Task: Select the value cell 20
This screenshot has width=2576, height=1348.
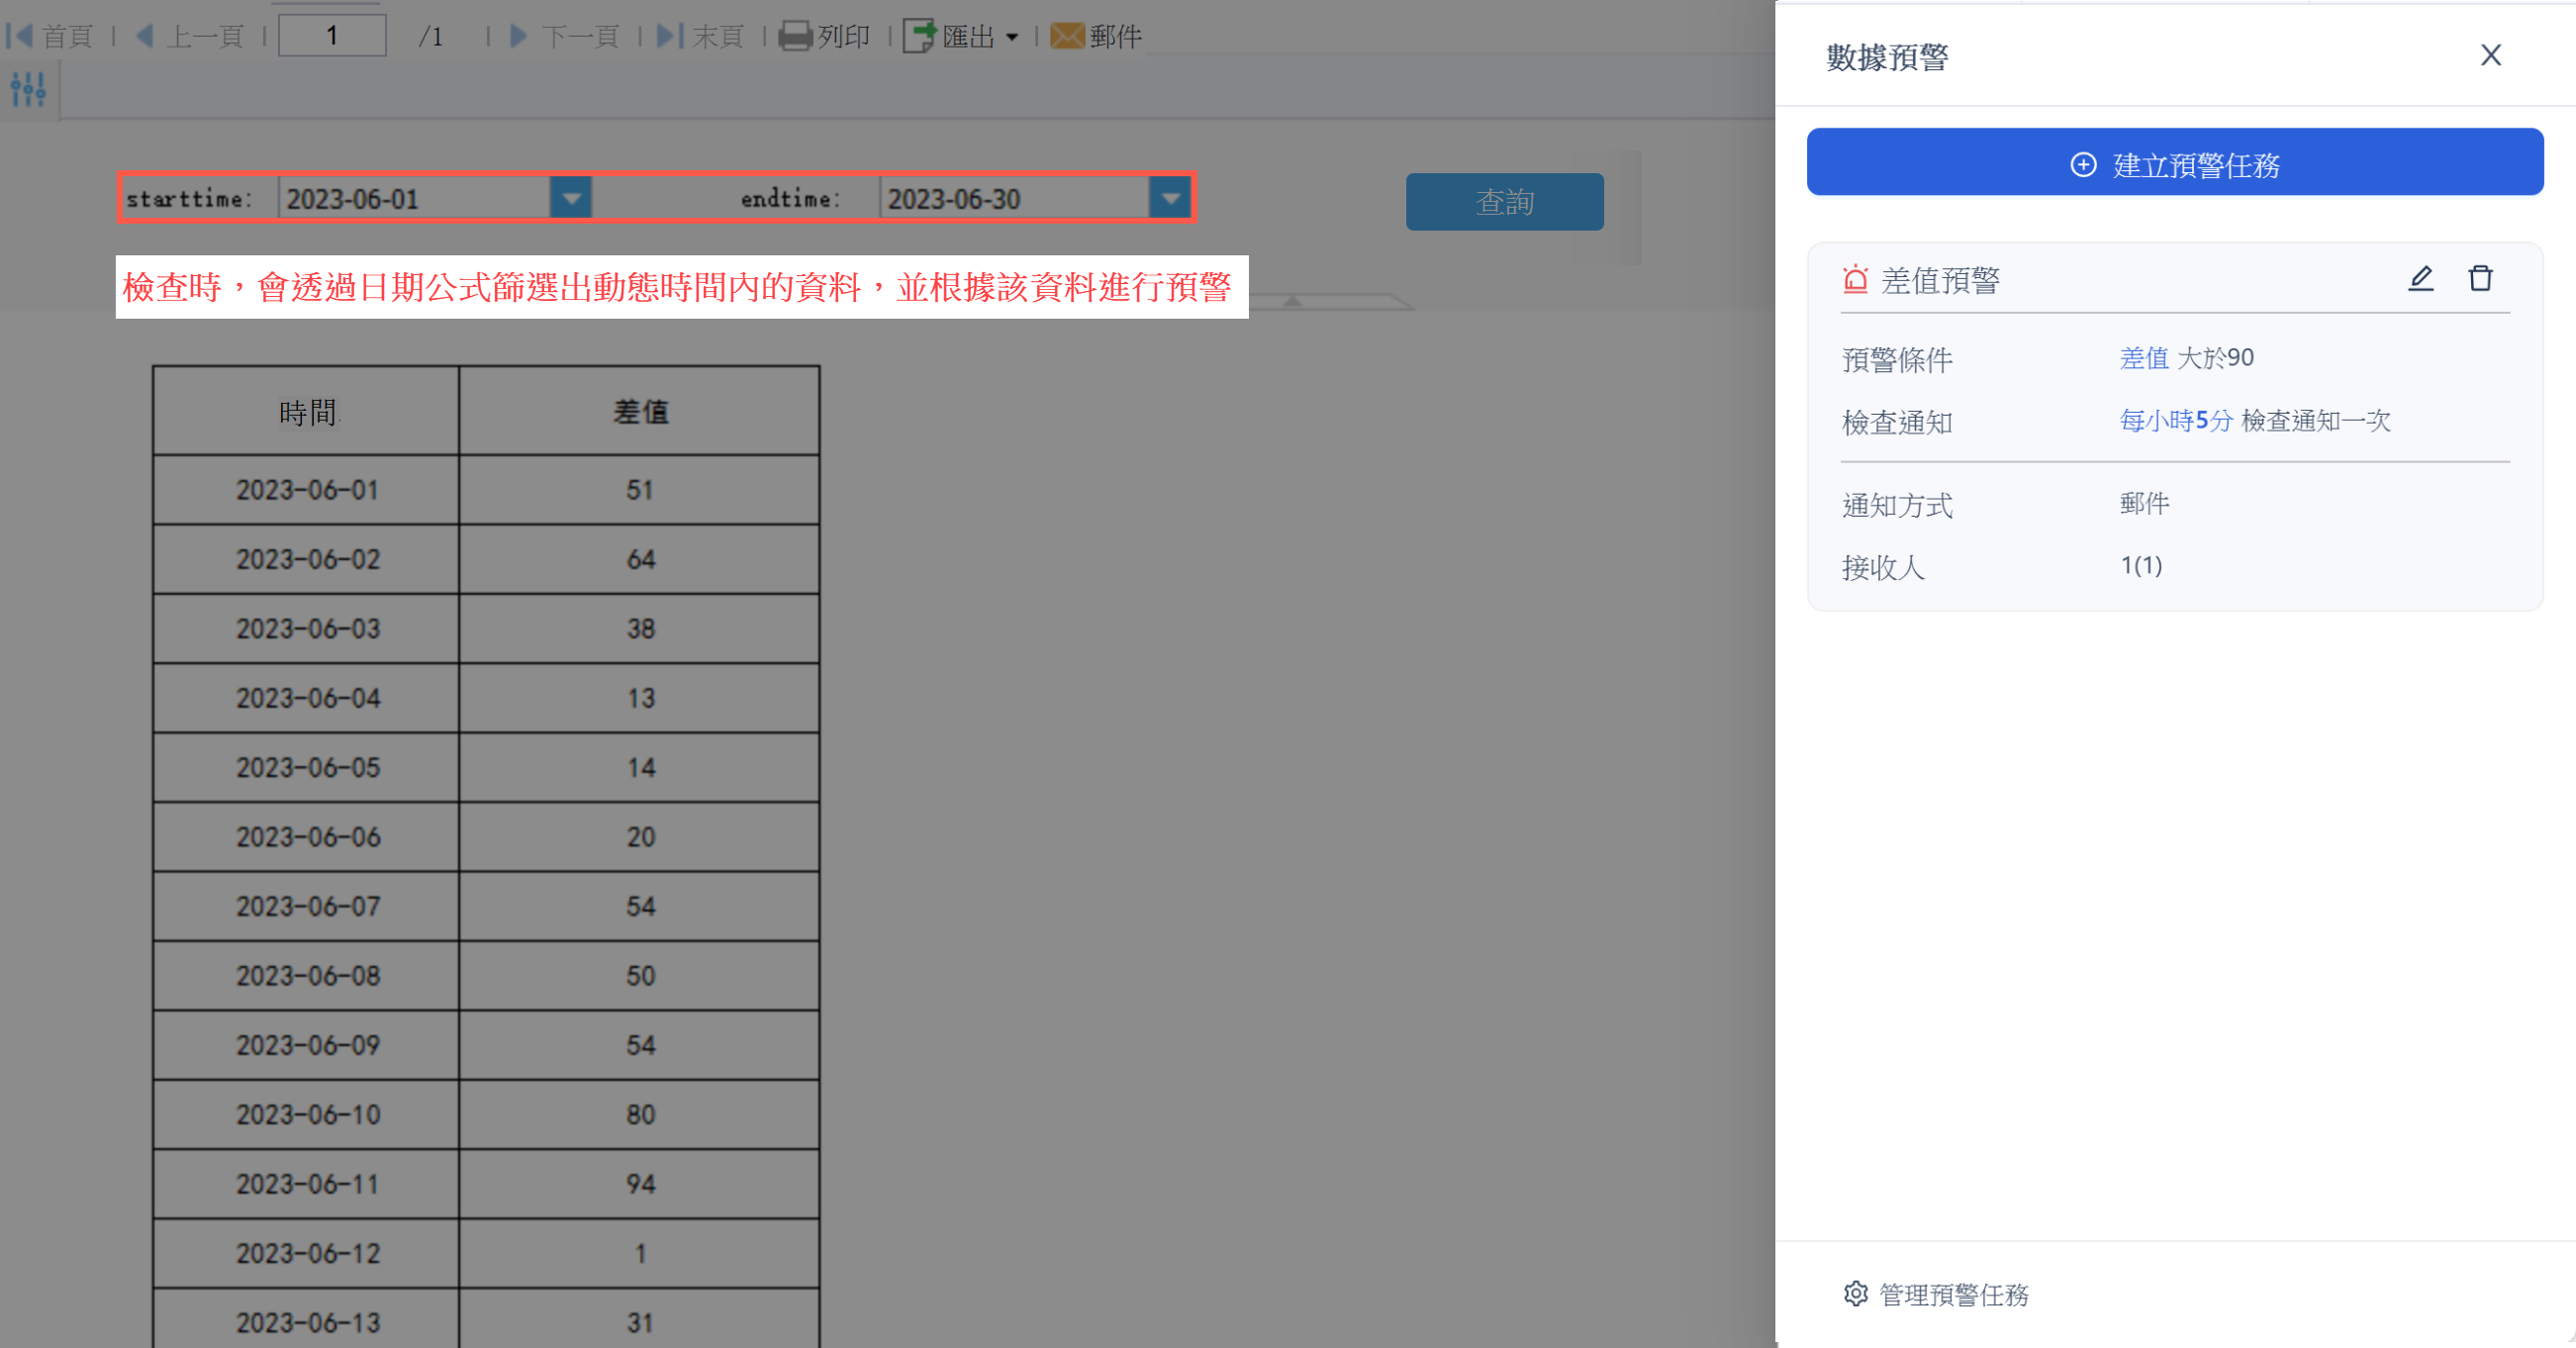Action: [639, 836]
